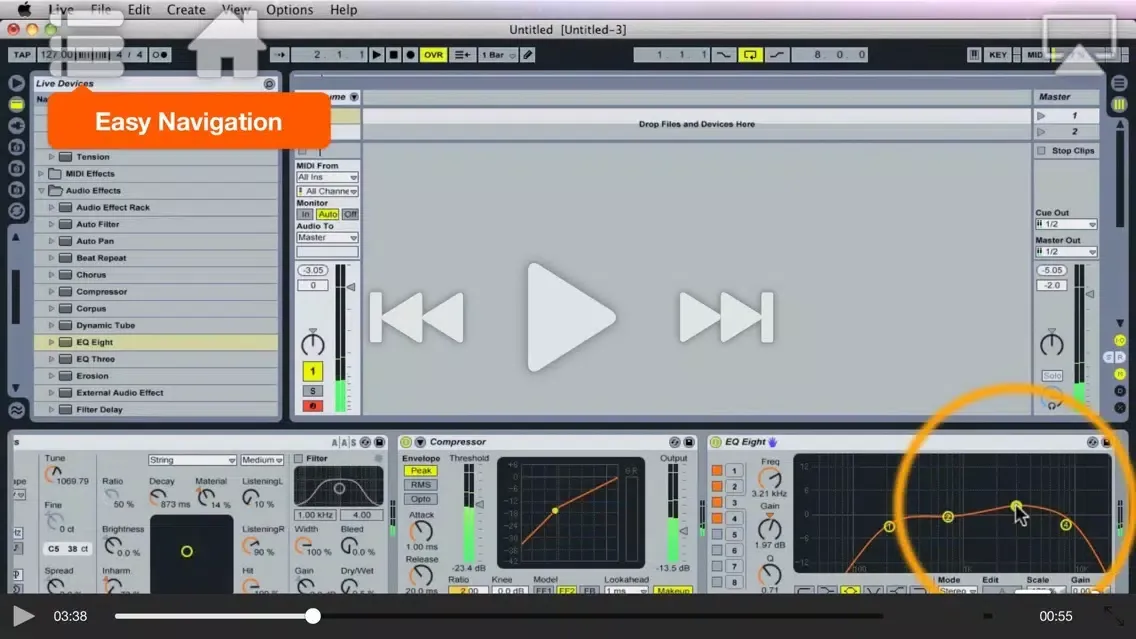Expand the MIDI Effects folder
The image size is (1136, 639).
click(41, 174)
